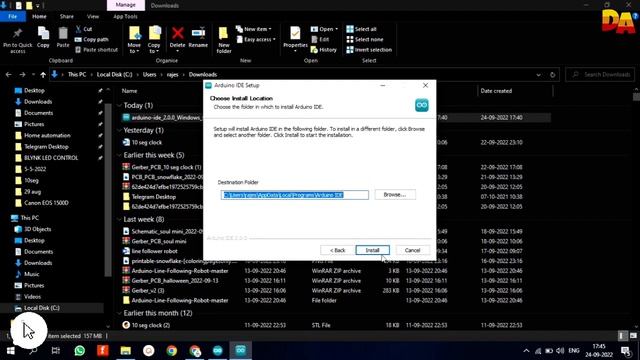The height and width of the screenshot is (360, 640).
Task: Click History in the Open group
Action: (x=324, y=50)
